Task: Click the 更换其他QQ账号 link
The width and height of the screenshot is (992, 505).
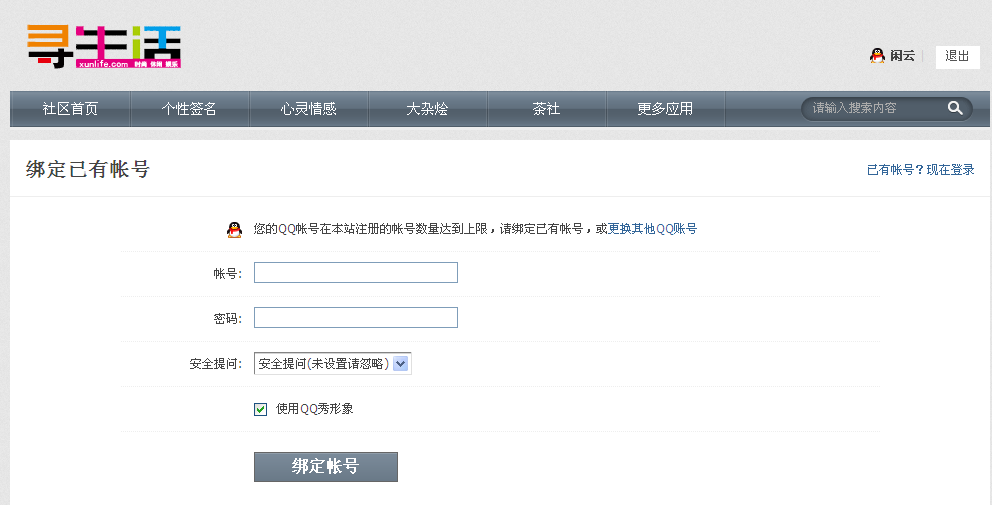Action: (x=652, y=229)
